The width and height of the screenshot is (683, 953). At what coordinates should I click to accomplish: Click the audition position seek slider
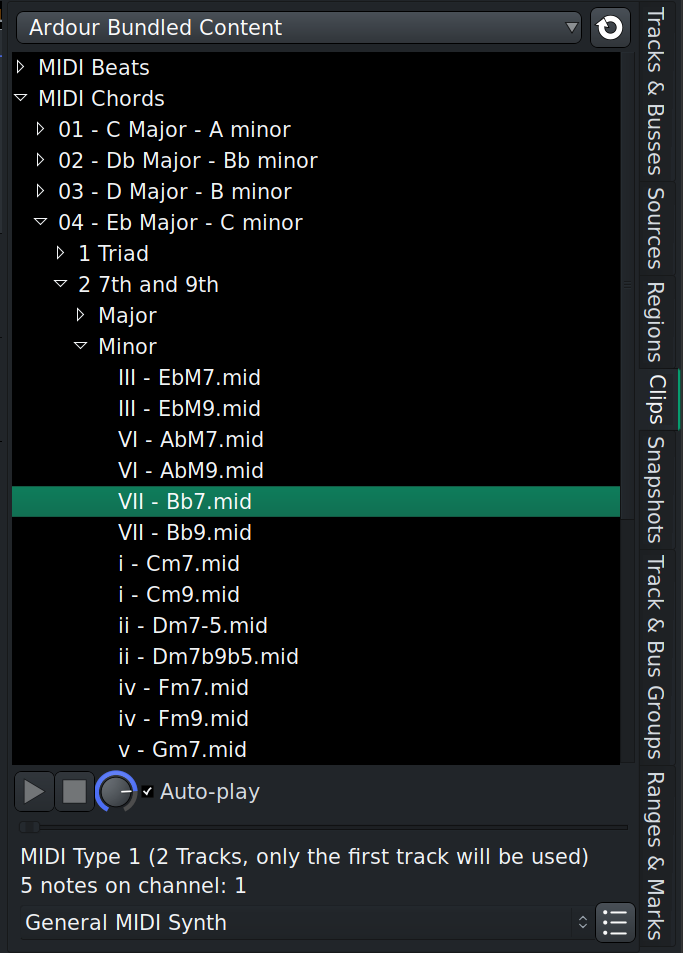point(323,827)
